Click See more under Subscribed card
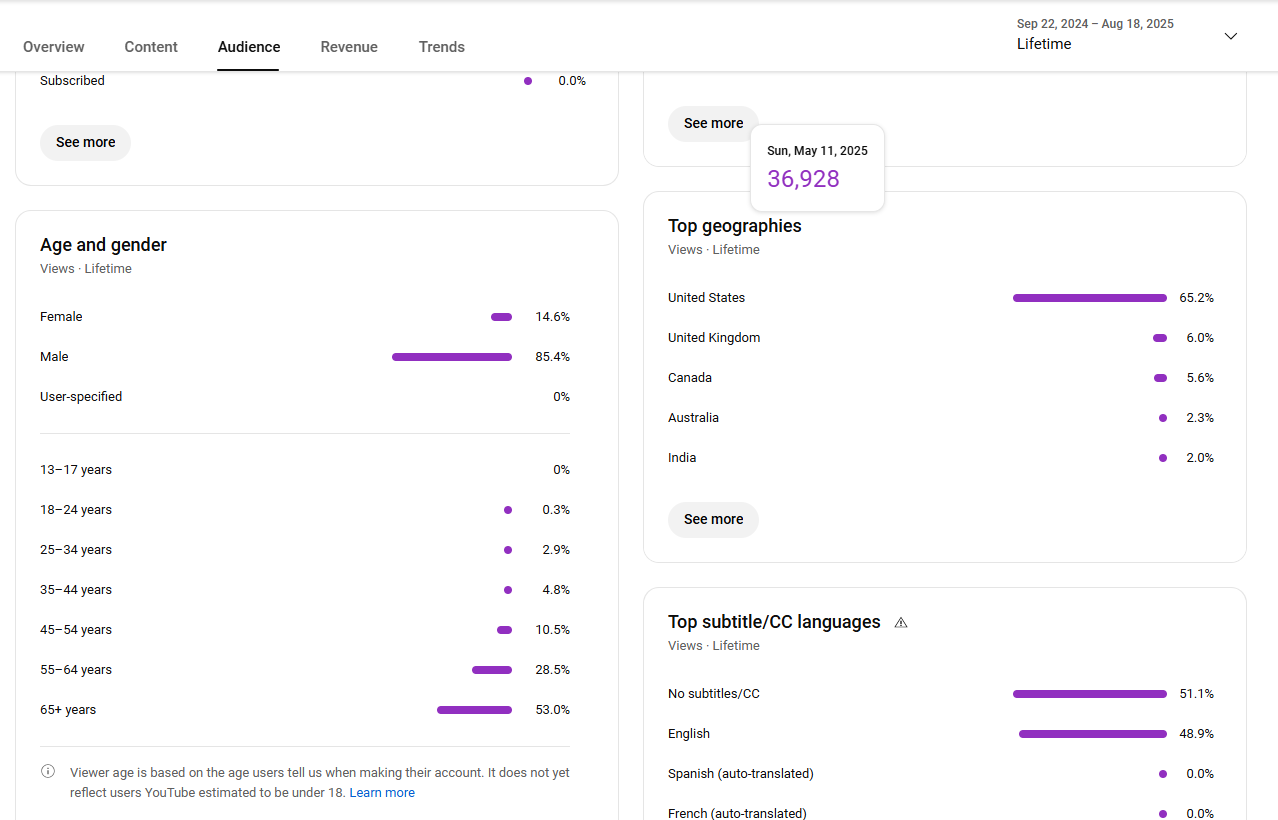 [85, 143]
